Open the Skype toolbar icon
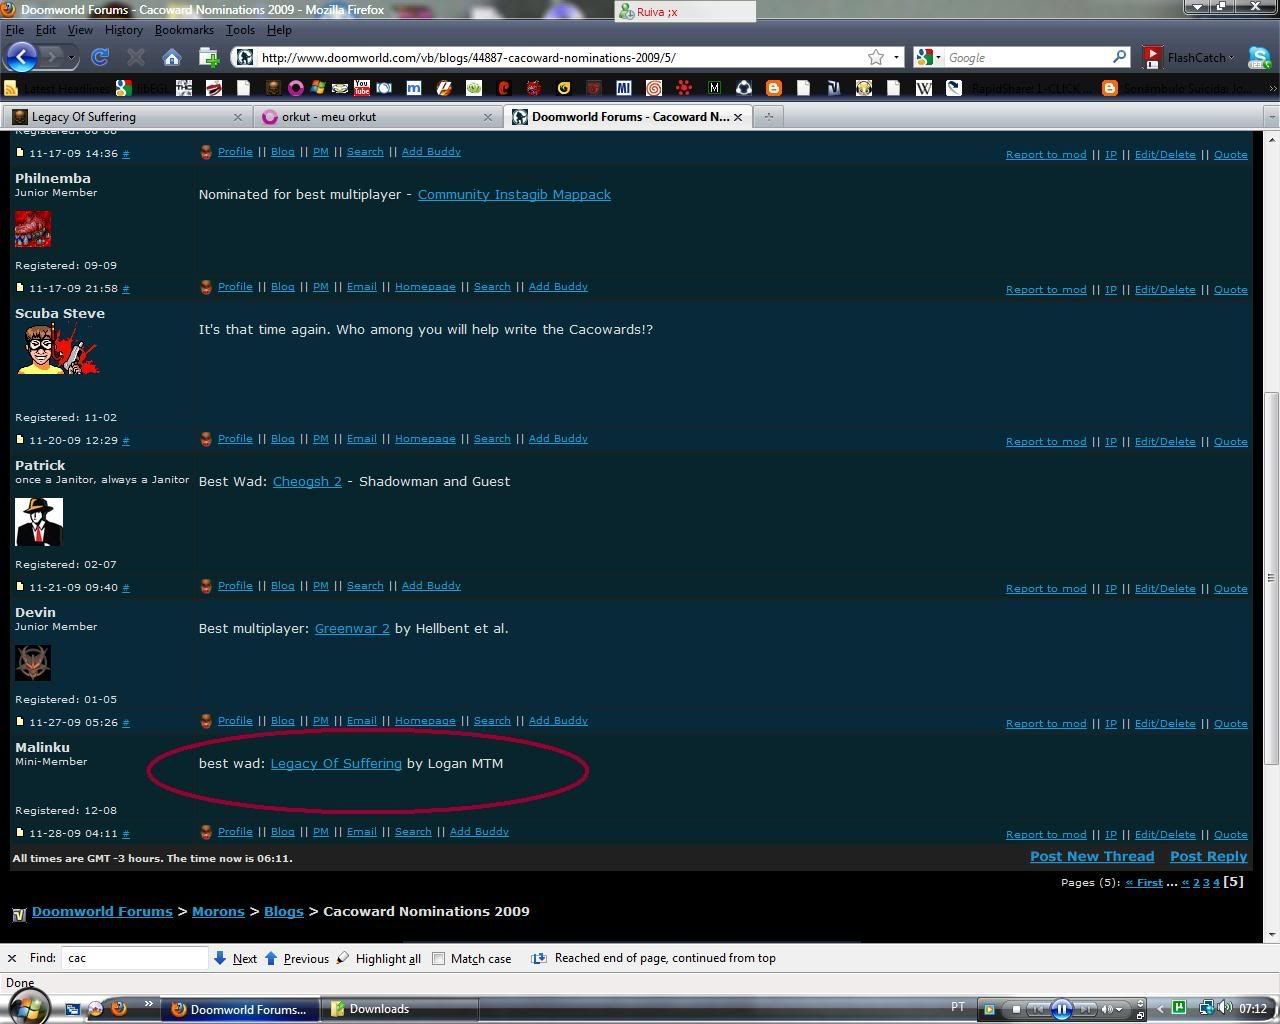Viewport: 1280px width, 1024px height. pyautogui.click(x=1259, y=57)
